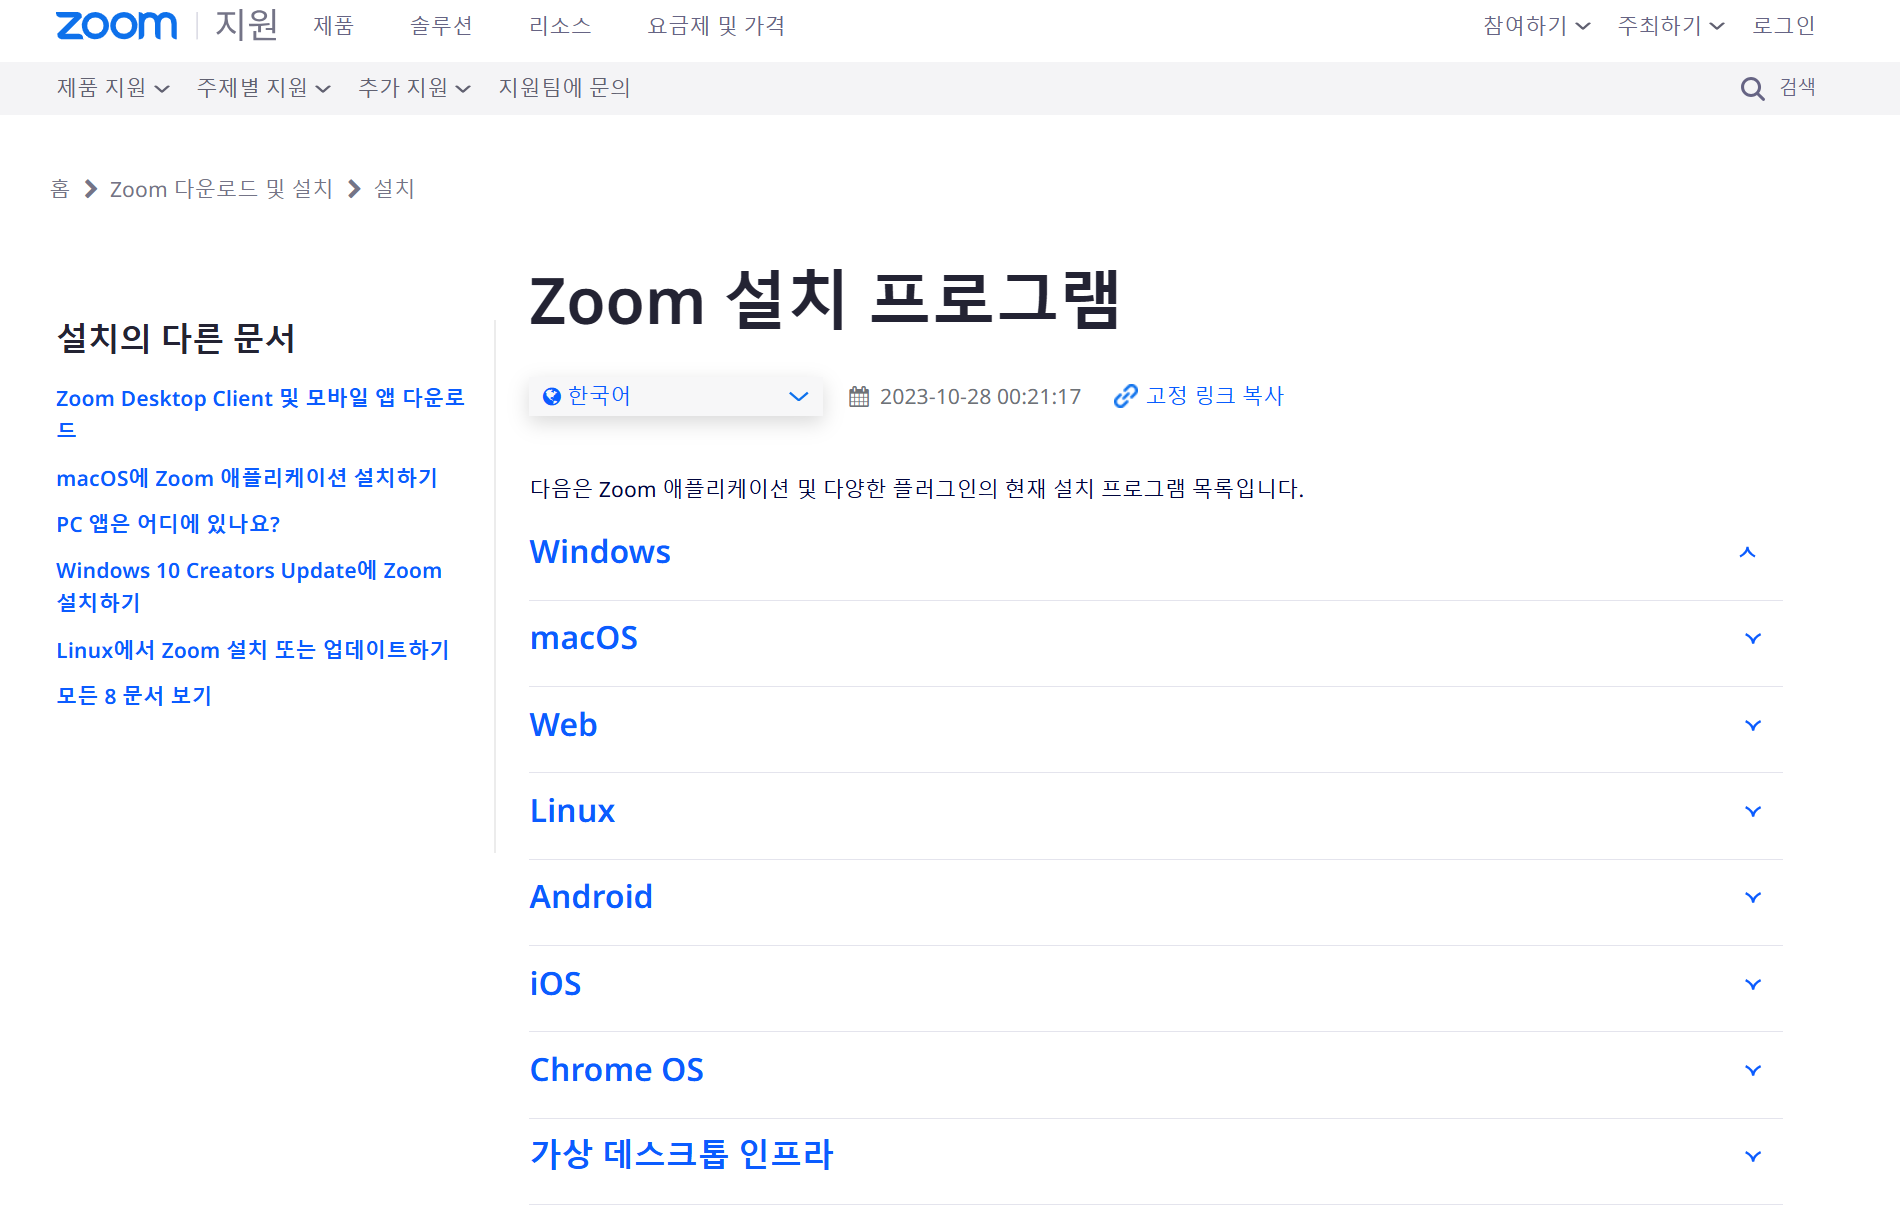
Task: Click the Zoom logo
Action: 116,26
